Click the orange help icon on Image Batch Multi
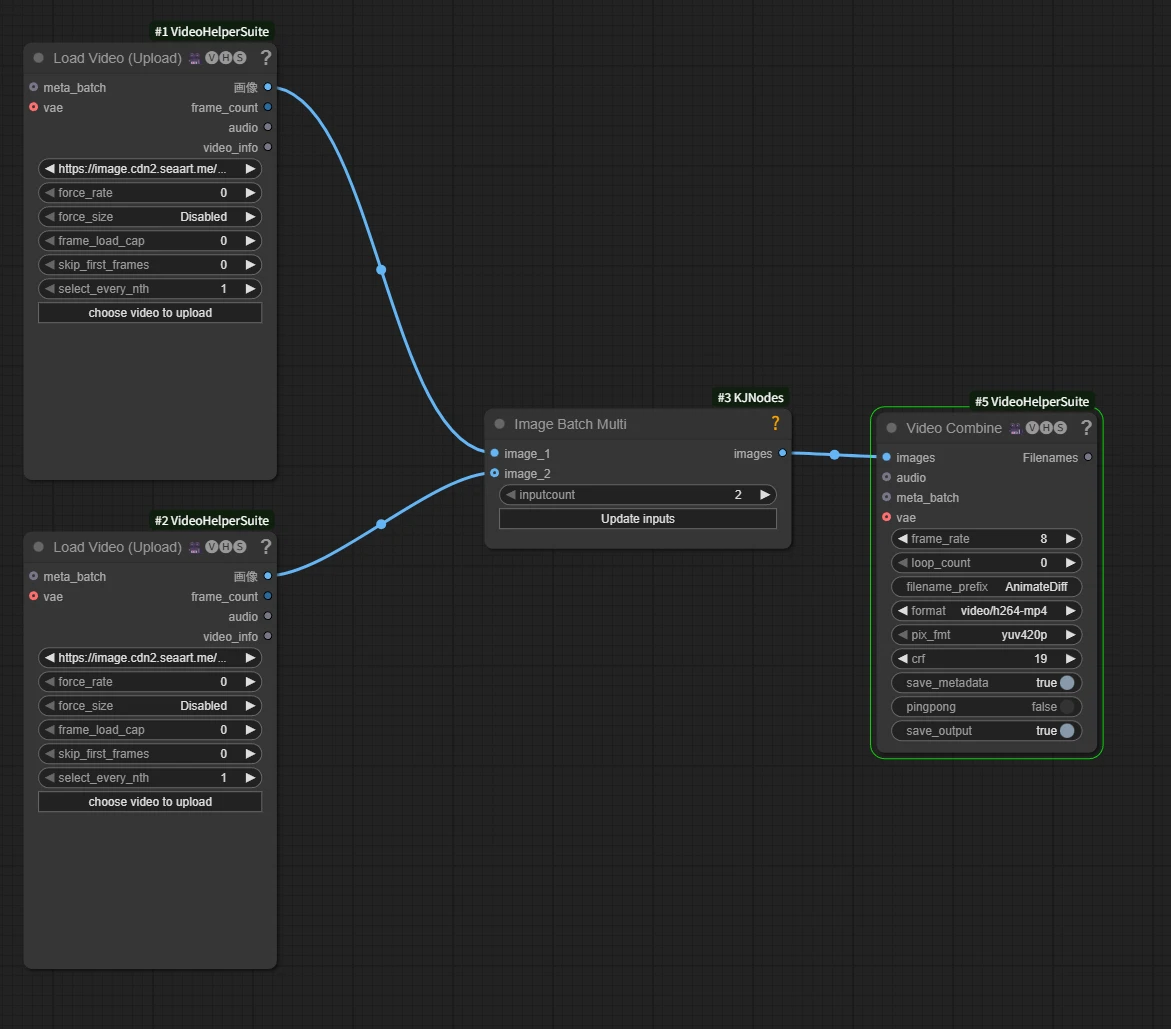Viewport: 1171px width, 1029px height. (774, 423)
